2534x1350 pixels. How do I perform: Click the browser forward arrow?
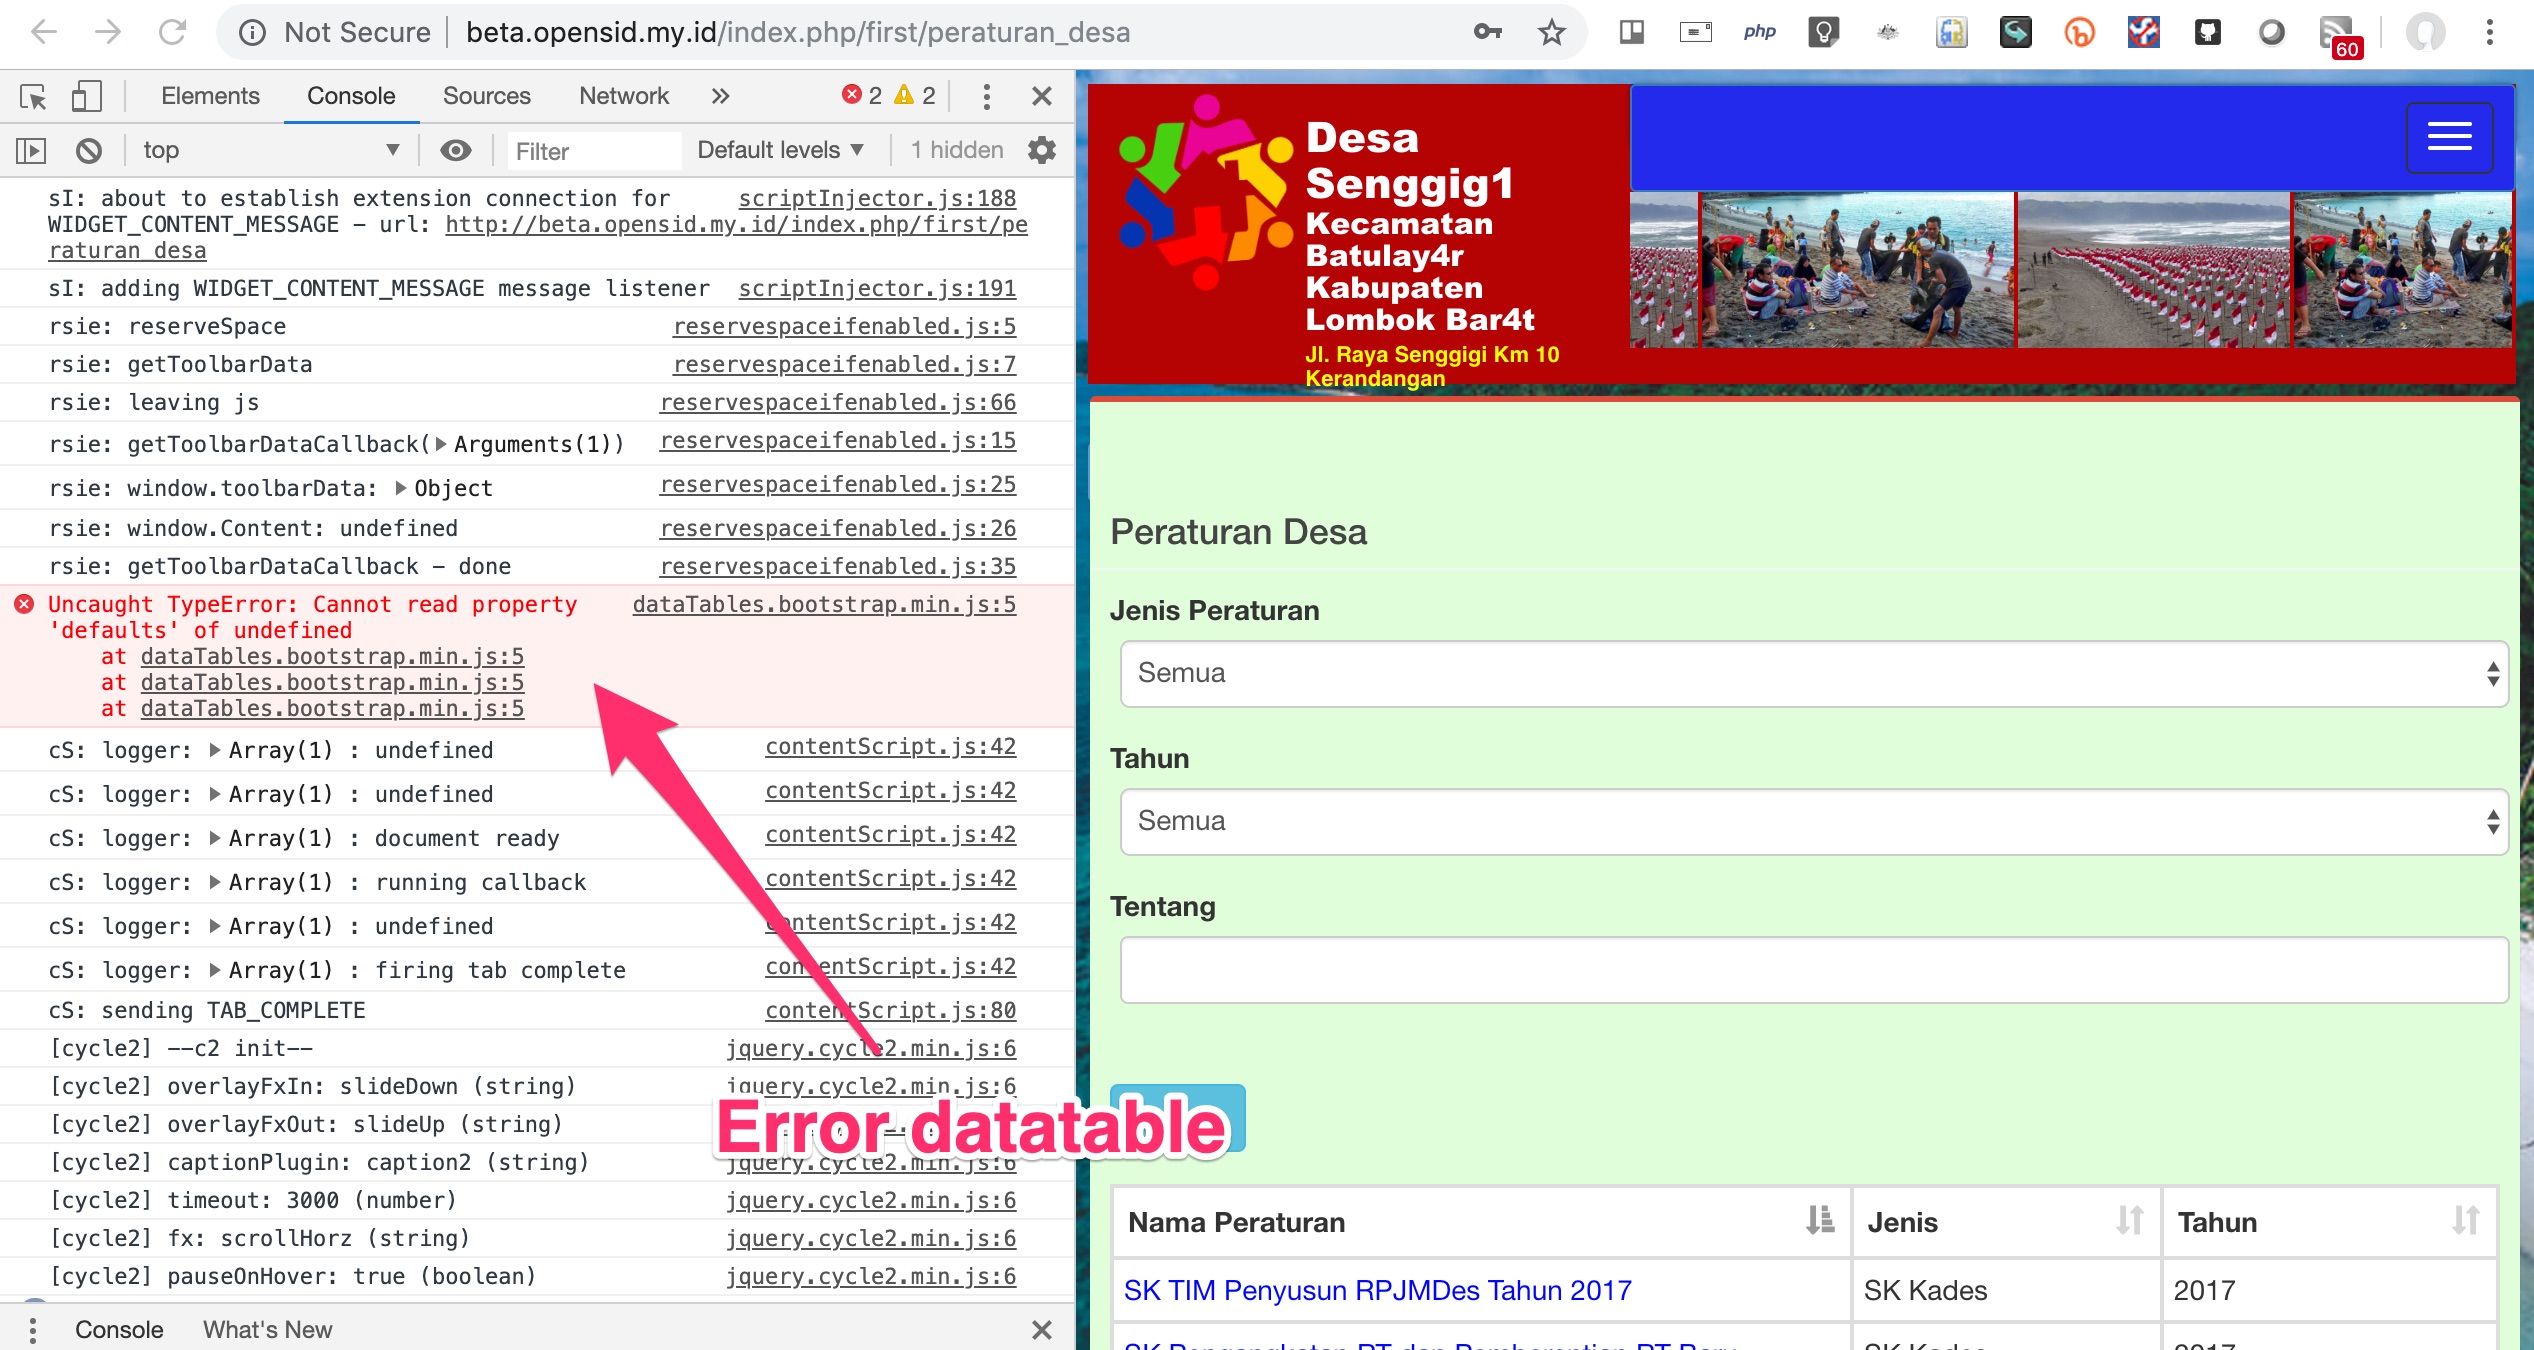[108, 32]
